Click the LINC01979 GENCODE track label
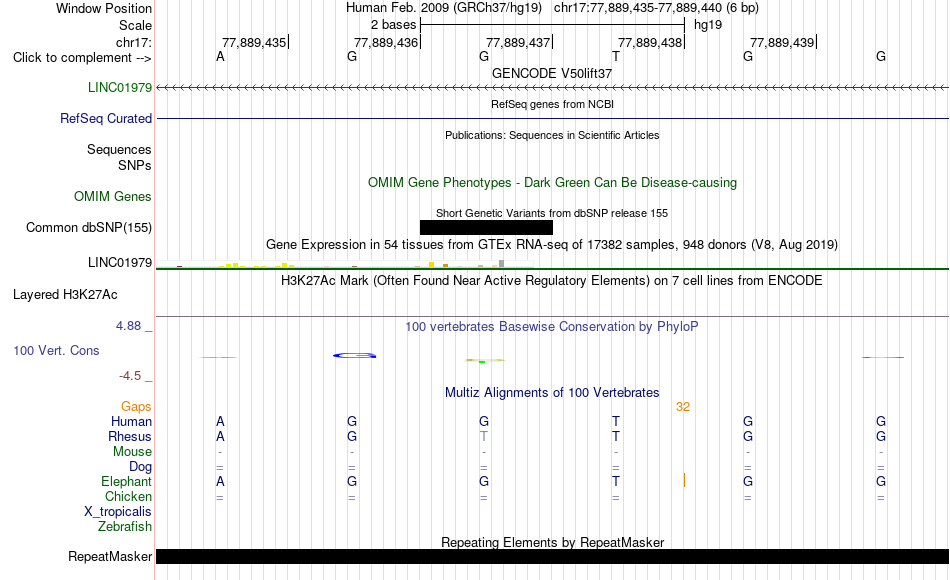 [119, 87]
